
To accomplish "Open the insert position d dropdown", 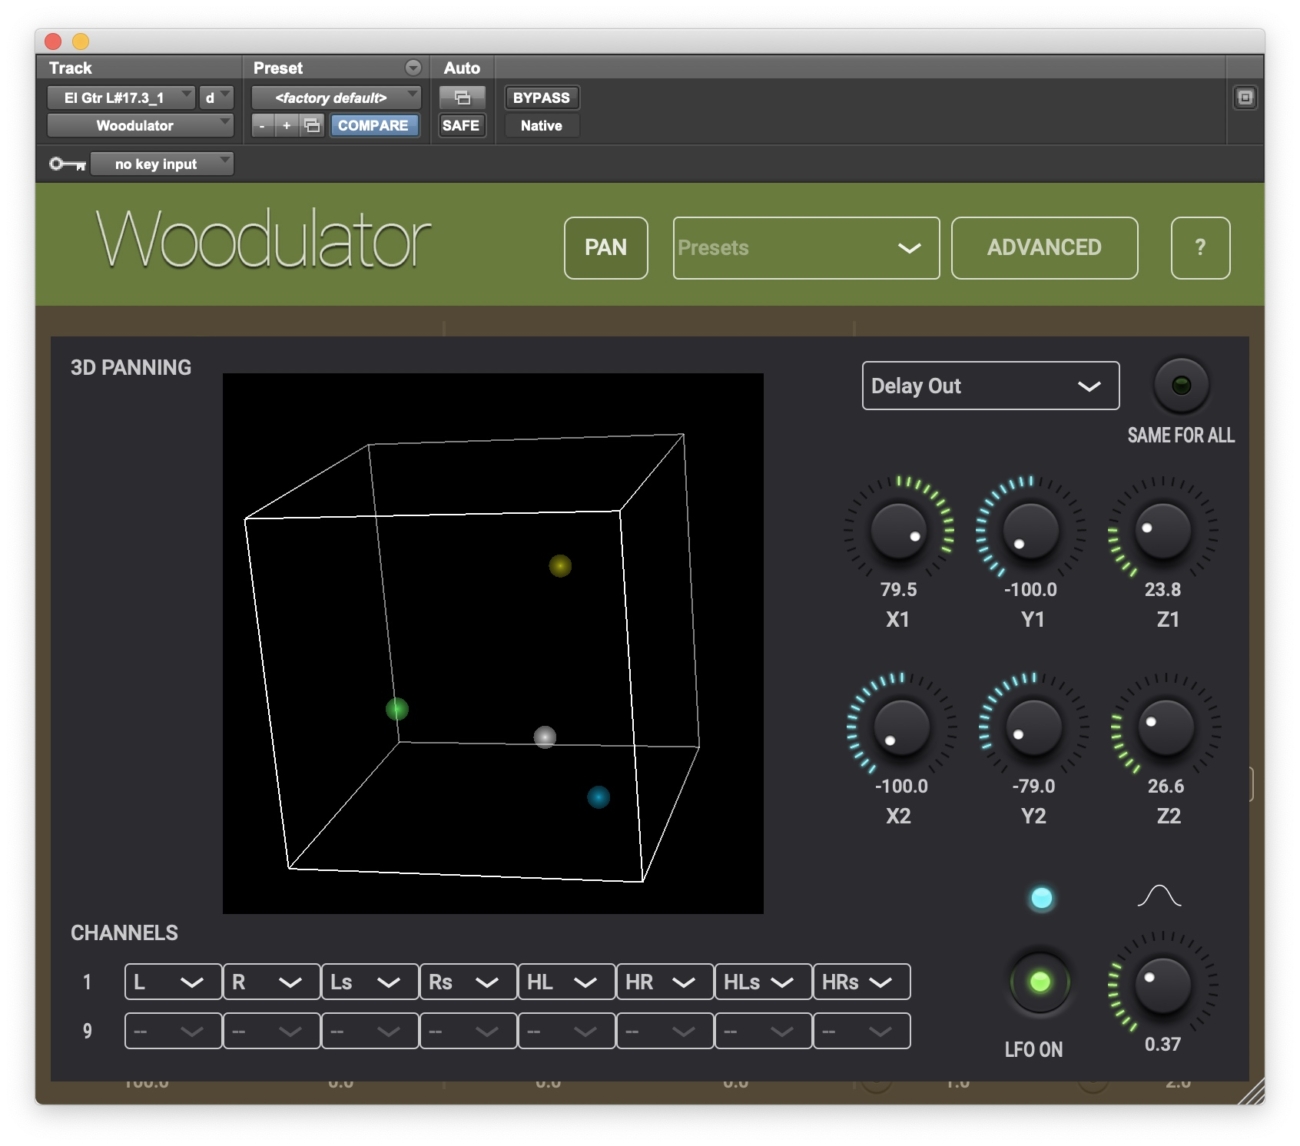I will click(x=216, y=97).
